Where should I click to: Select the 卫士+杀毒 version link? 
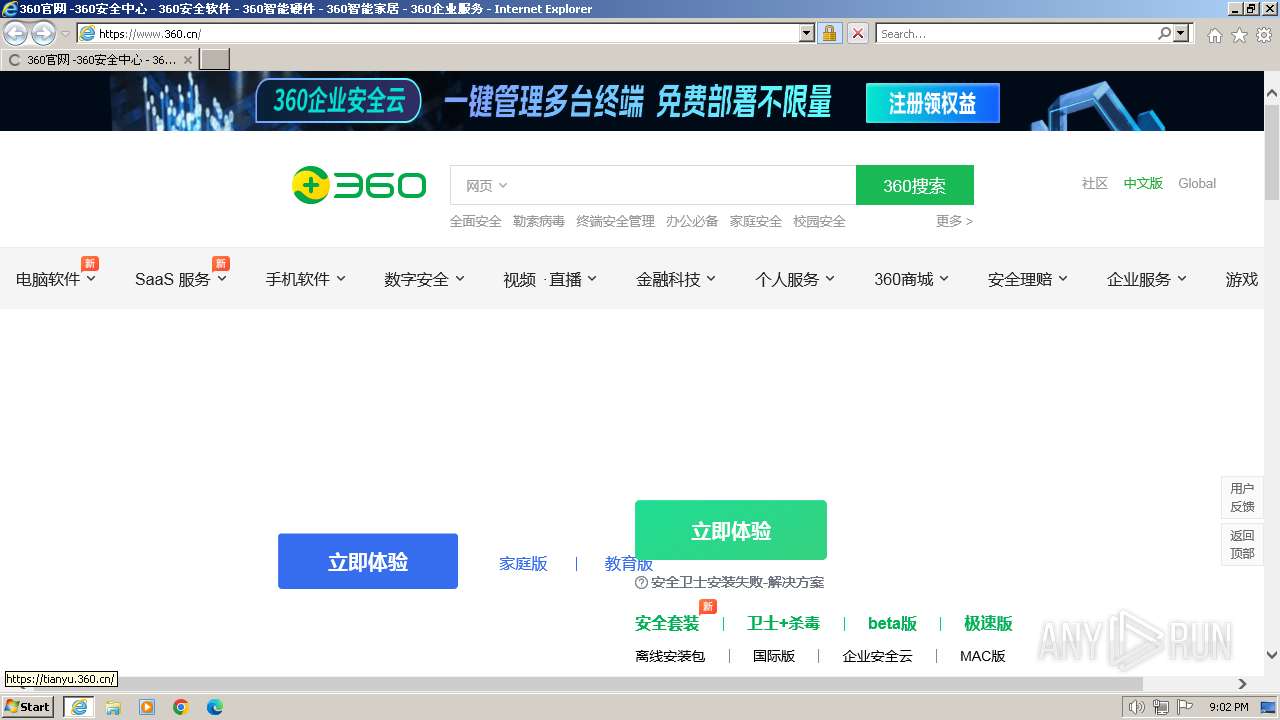(x=783, y=623)
